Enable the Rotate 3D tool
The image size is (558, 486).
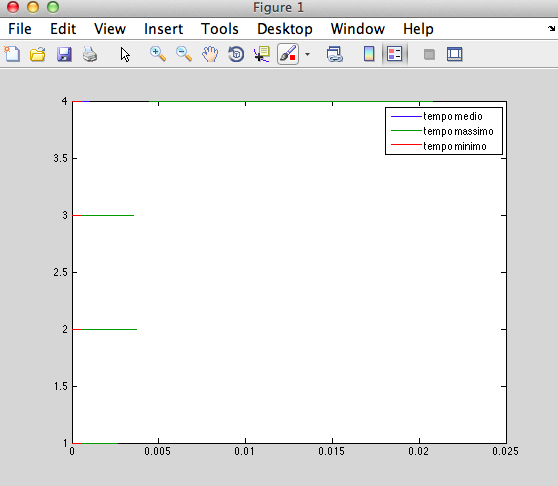coord(236,54)
